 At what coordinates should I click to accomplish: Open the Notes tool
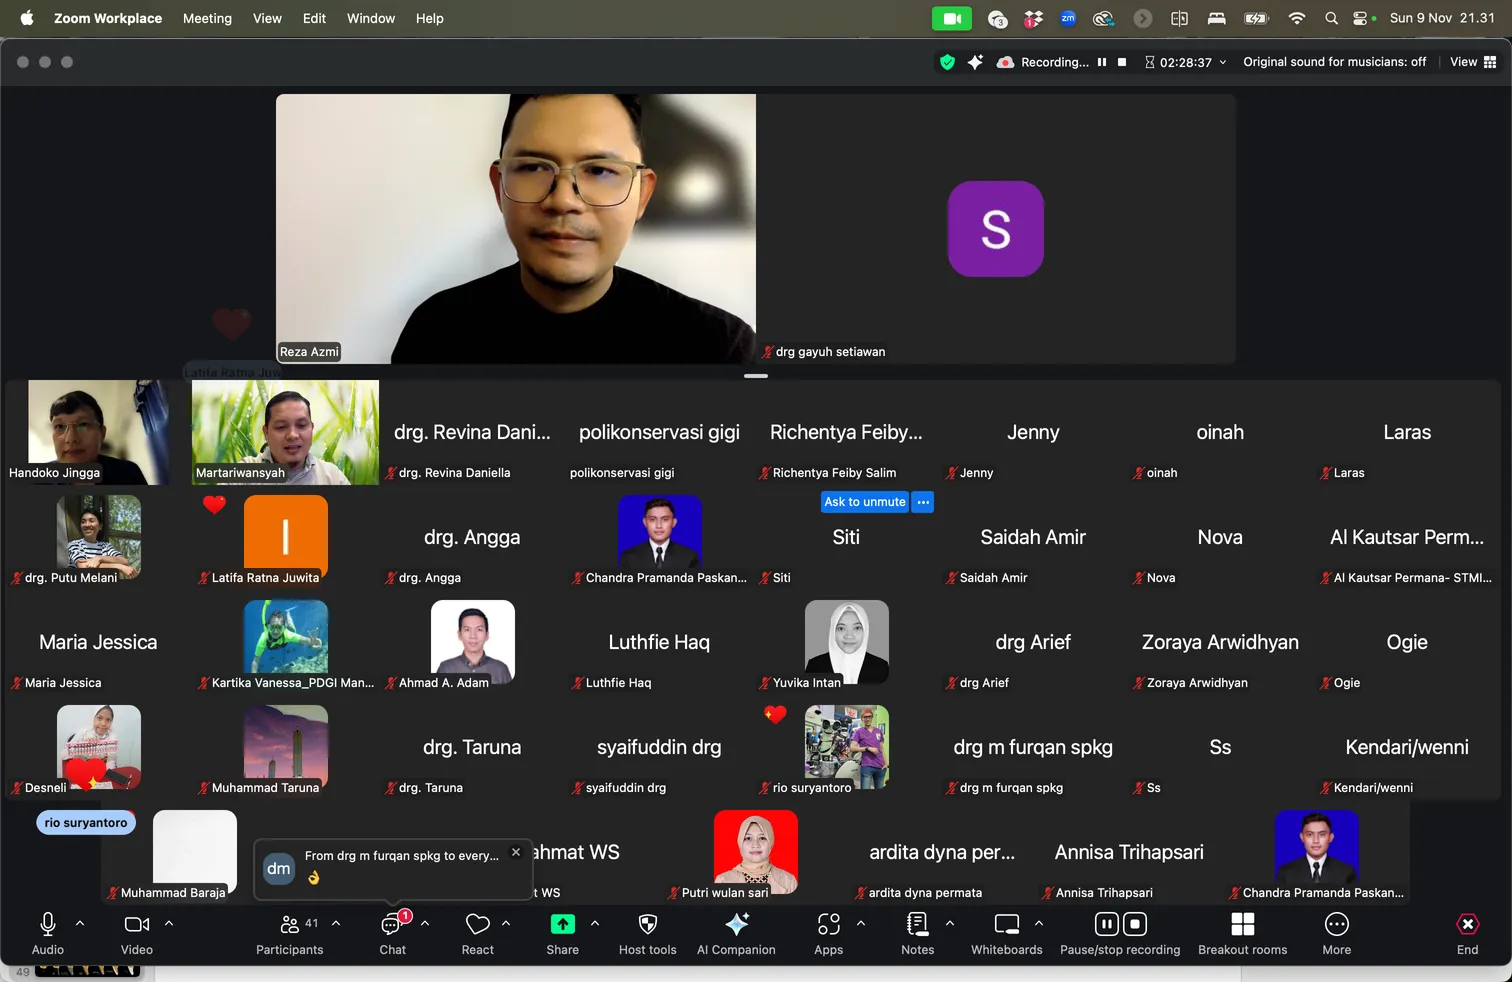click(x=917, y=926)
